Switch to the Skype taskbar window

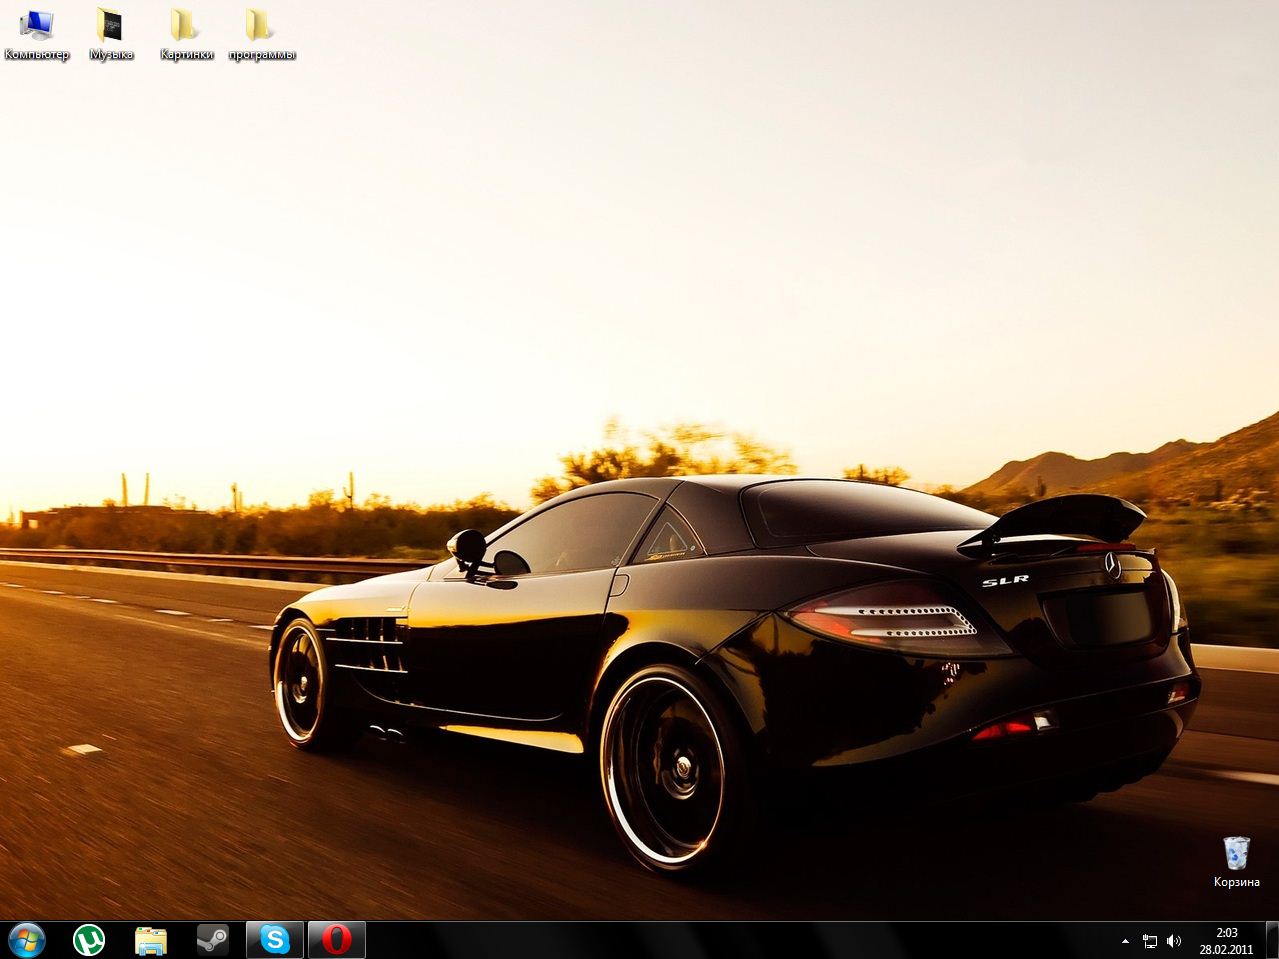(x=274, y=940)
